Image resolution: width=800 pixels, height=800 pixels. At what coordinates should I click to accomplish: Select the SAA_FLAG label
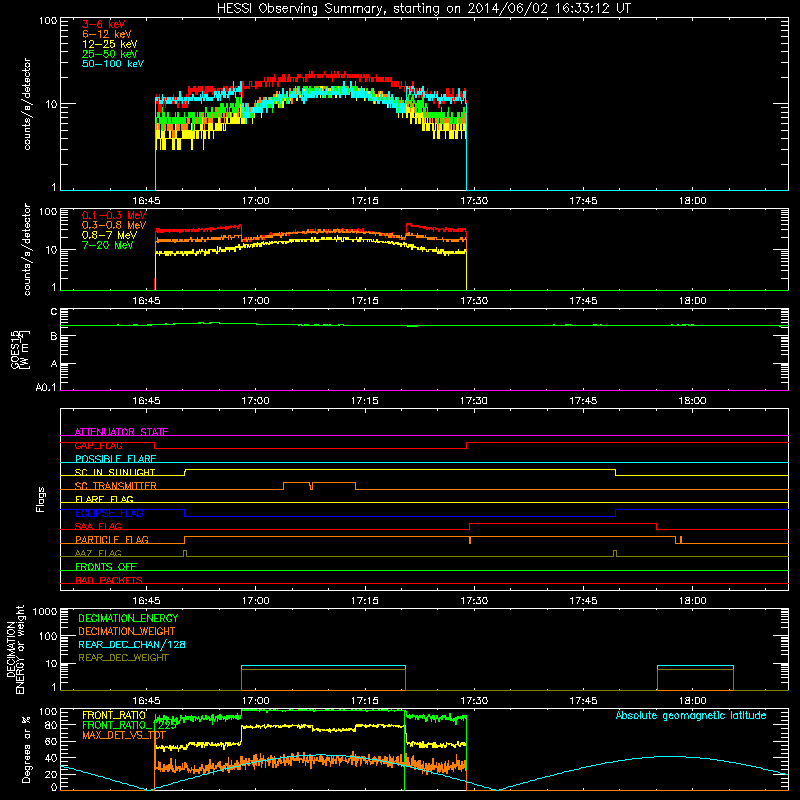point(98,527)
